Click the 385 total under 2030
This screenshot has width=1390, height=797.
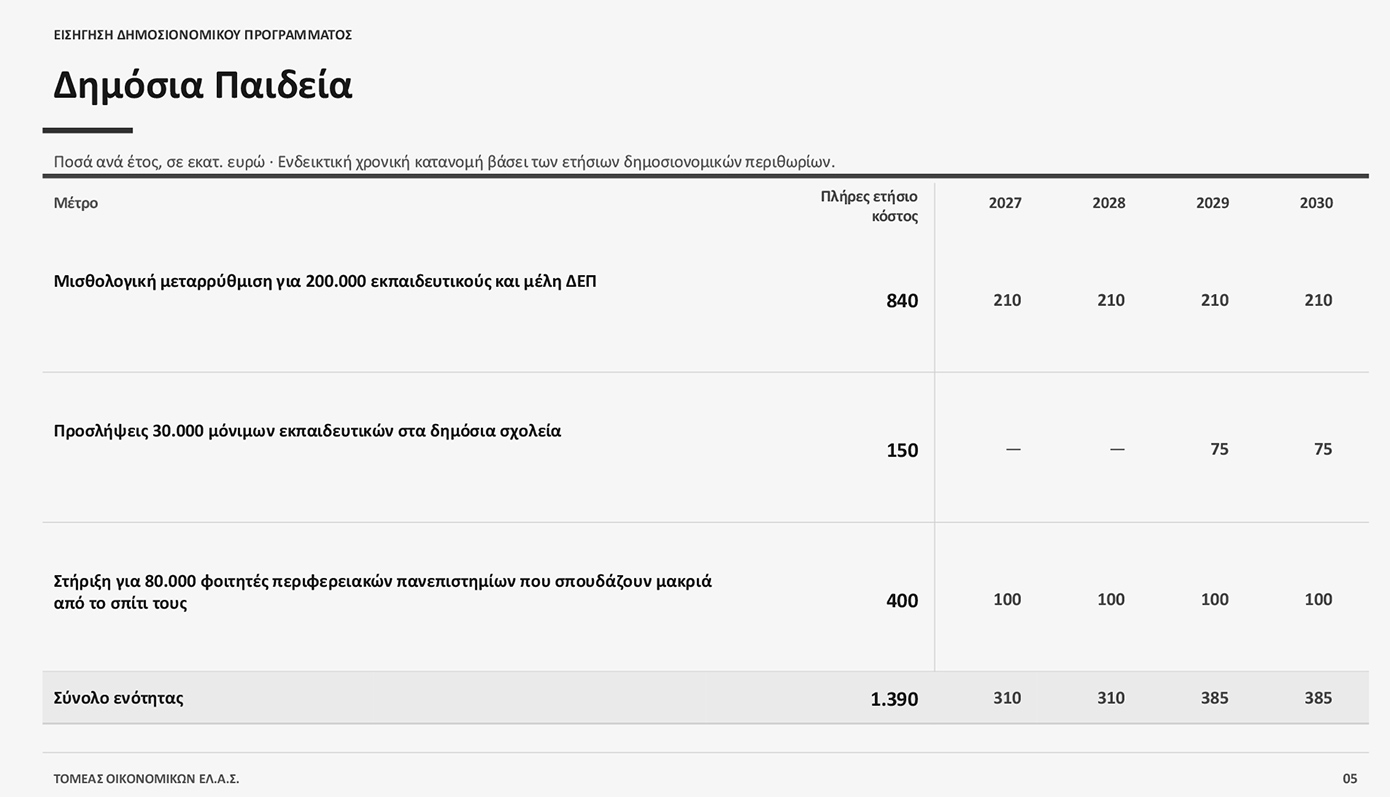pyautogui.click(x=1318, y=698)
